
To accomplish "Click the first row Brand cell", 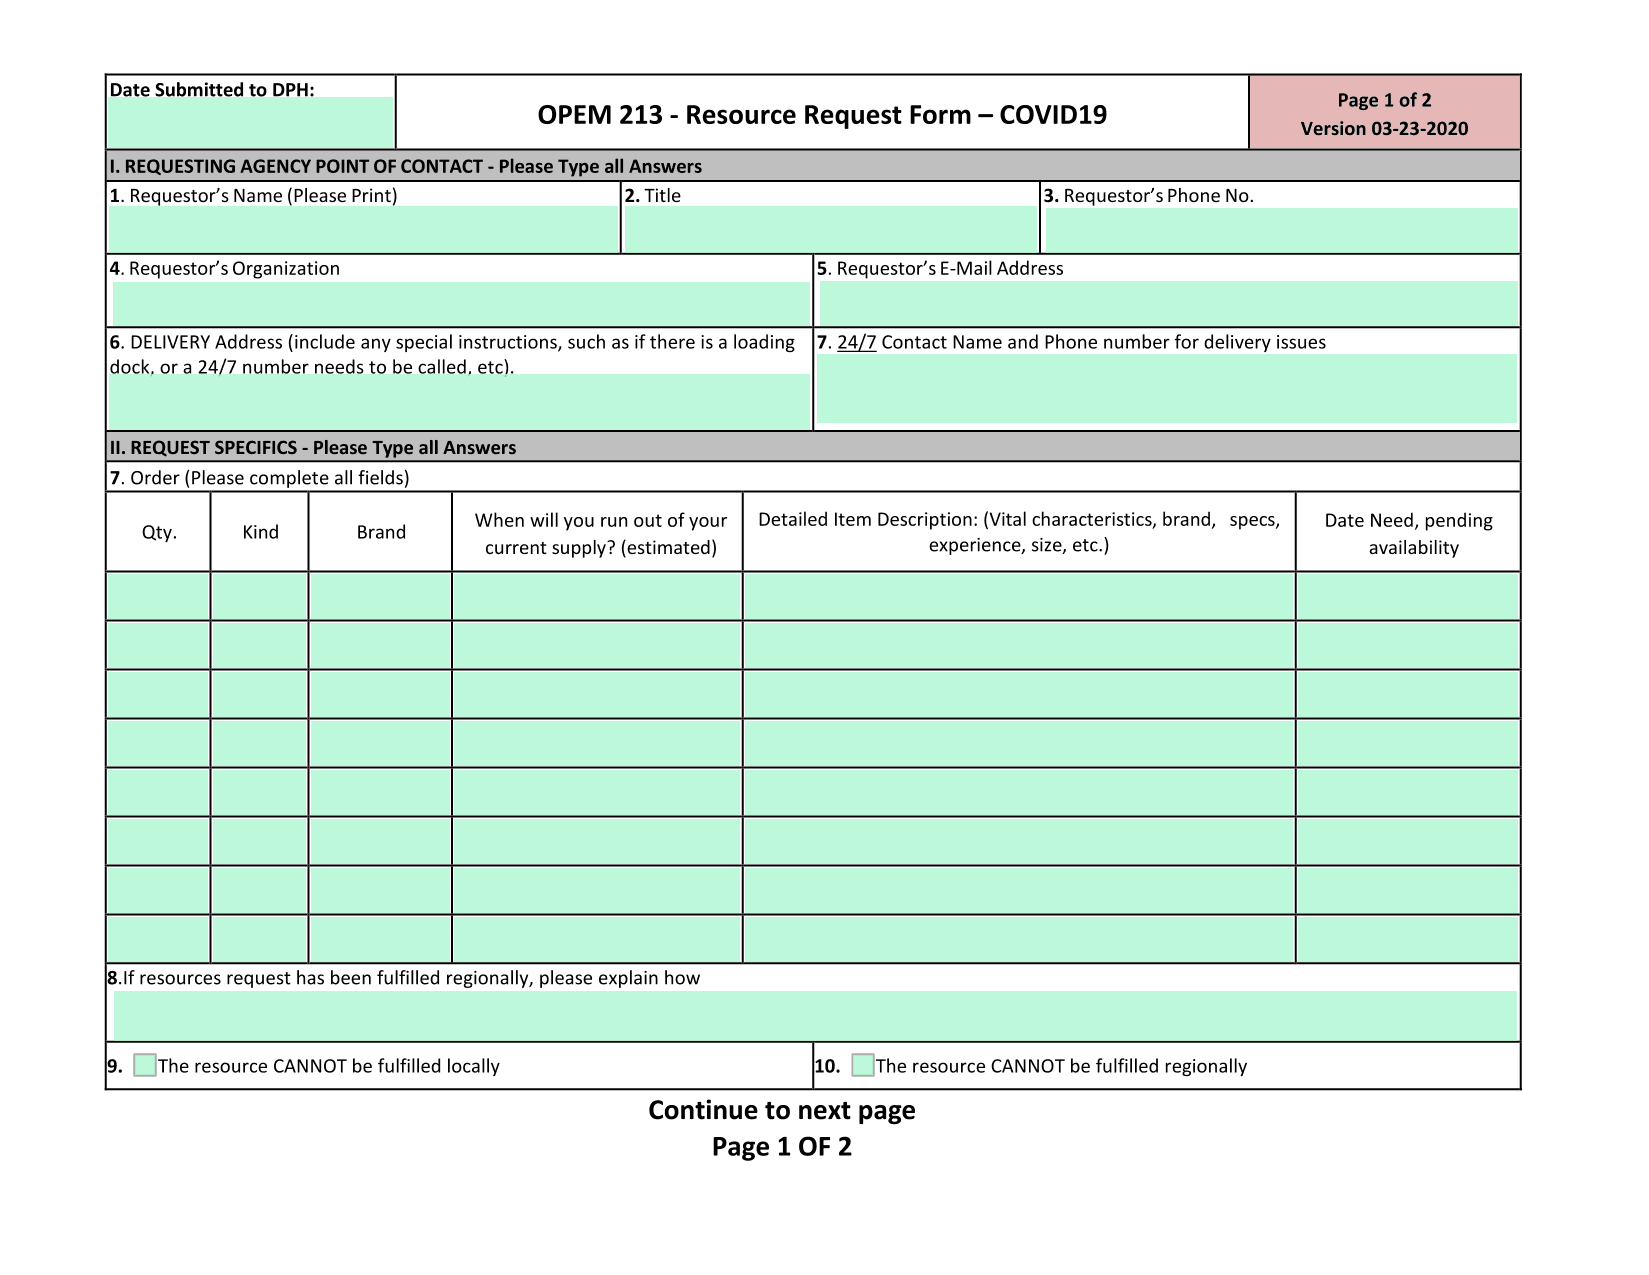I will pos(380,596).
